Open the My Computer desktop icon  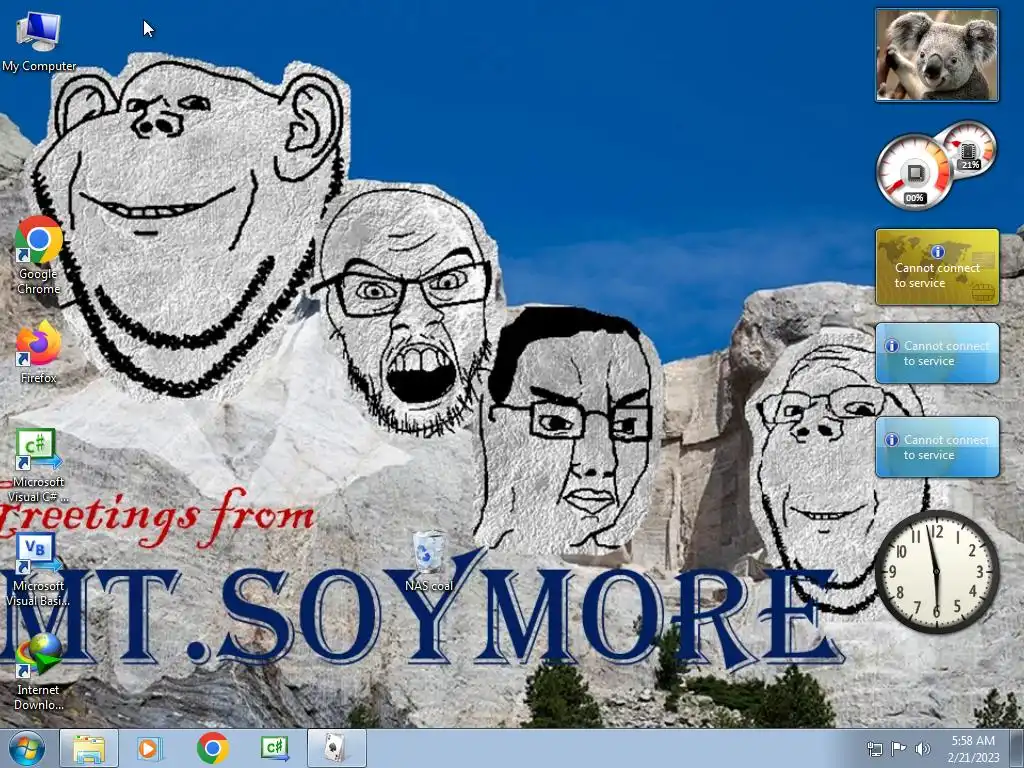[x=39, y=31]
